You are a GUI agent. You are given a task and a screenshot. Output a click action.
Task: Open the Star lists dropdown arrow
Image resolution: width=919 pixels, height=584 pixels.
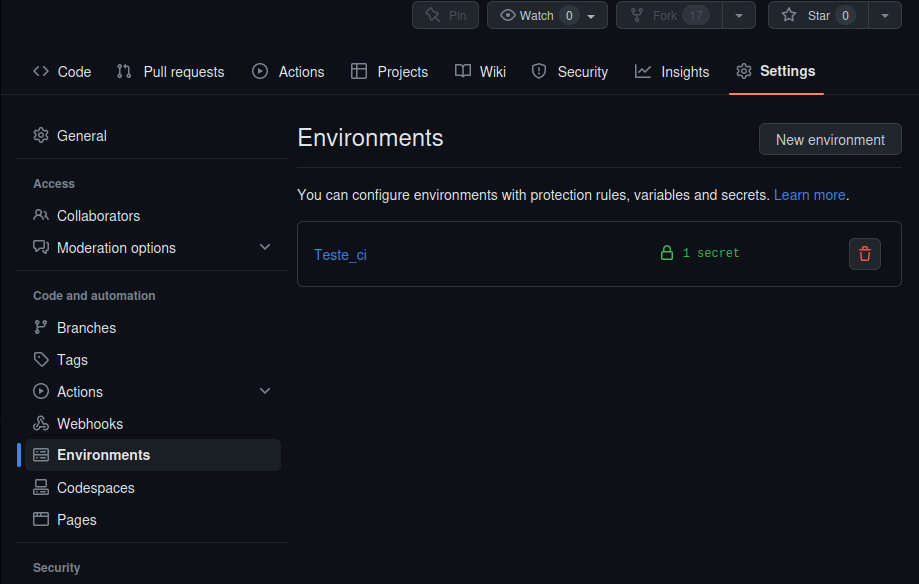click(885, 16)
